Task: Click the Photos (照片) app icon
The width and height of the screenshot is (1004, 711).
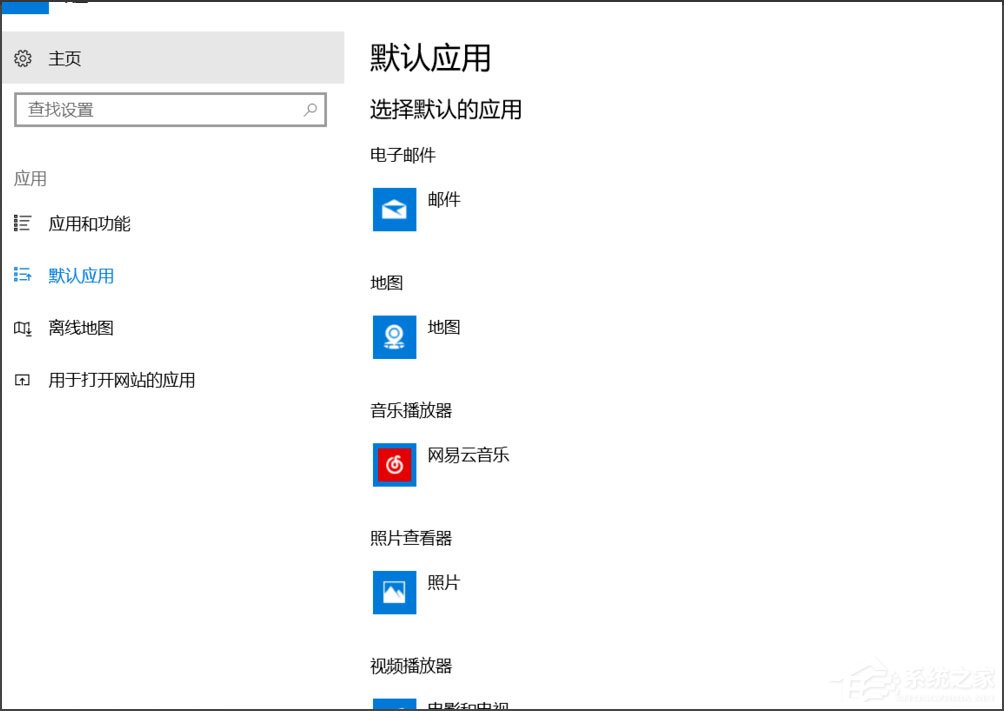Action: (x=393, y=592)
